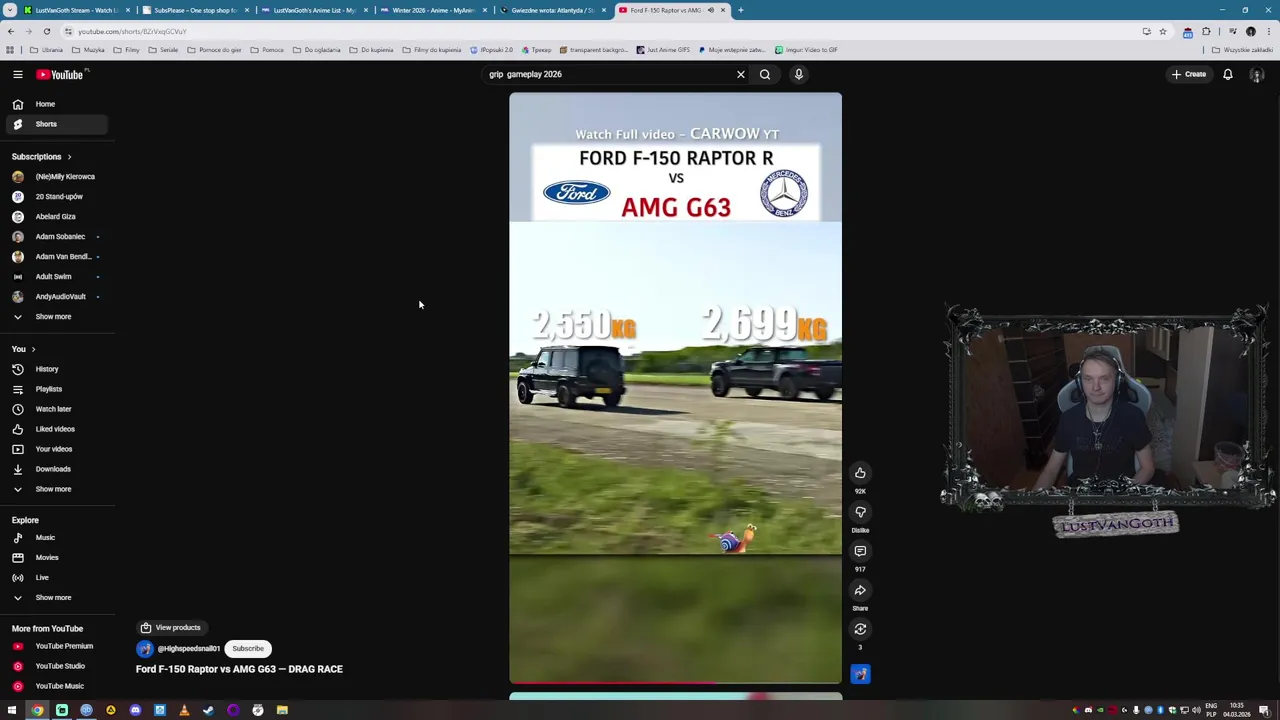Switch to the SubsPlease browser tab
The height and width of the screenshot is (720, 1280).
195,10
